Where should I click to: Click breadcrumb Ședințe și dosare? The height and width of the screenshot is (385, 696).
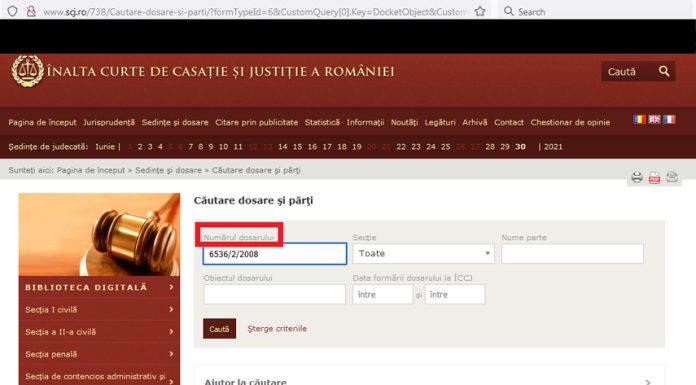168,170
